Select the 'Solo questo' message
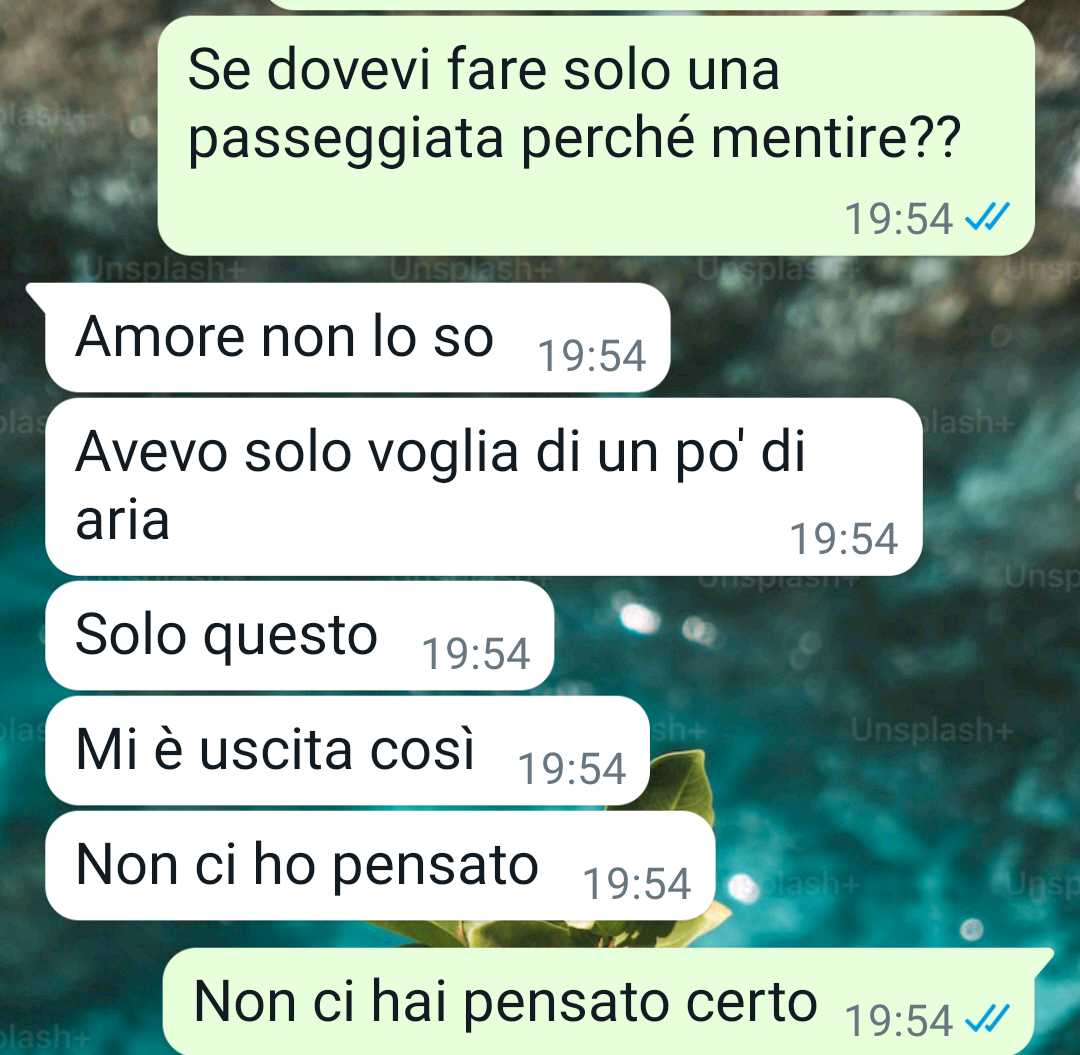The height and width of the screenshot is (1055, 1080). pos(300,636)
